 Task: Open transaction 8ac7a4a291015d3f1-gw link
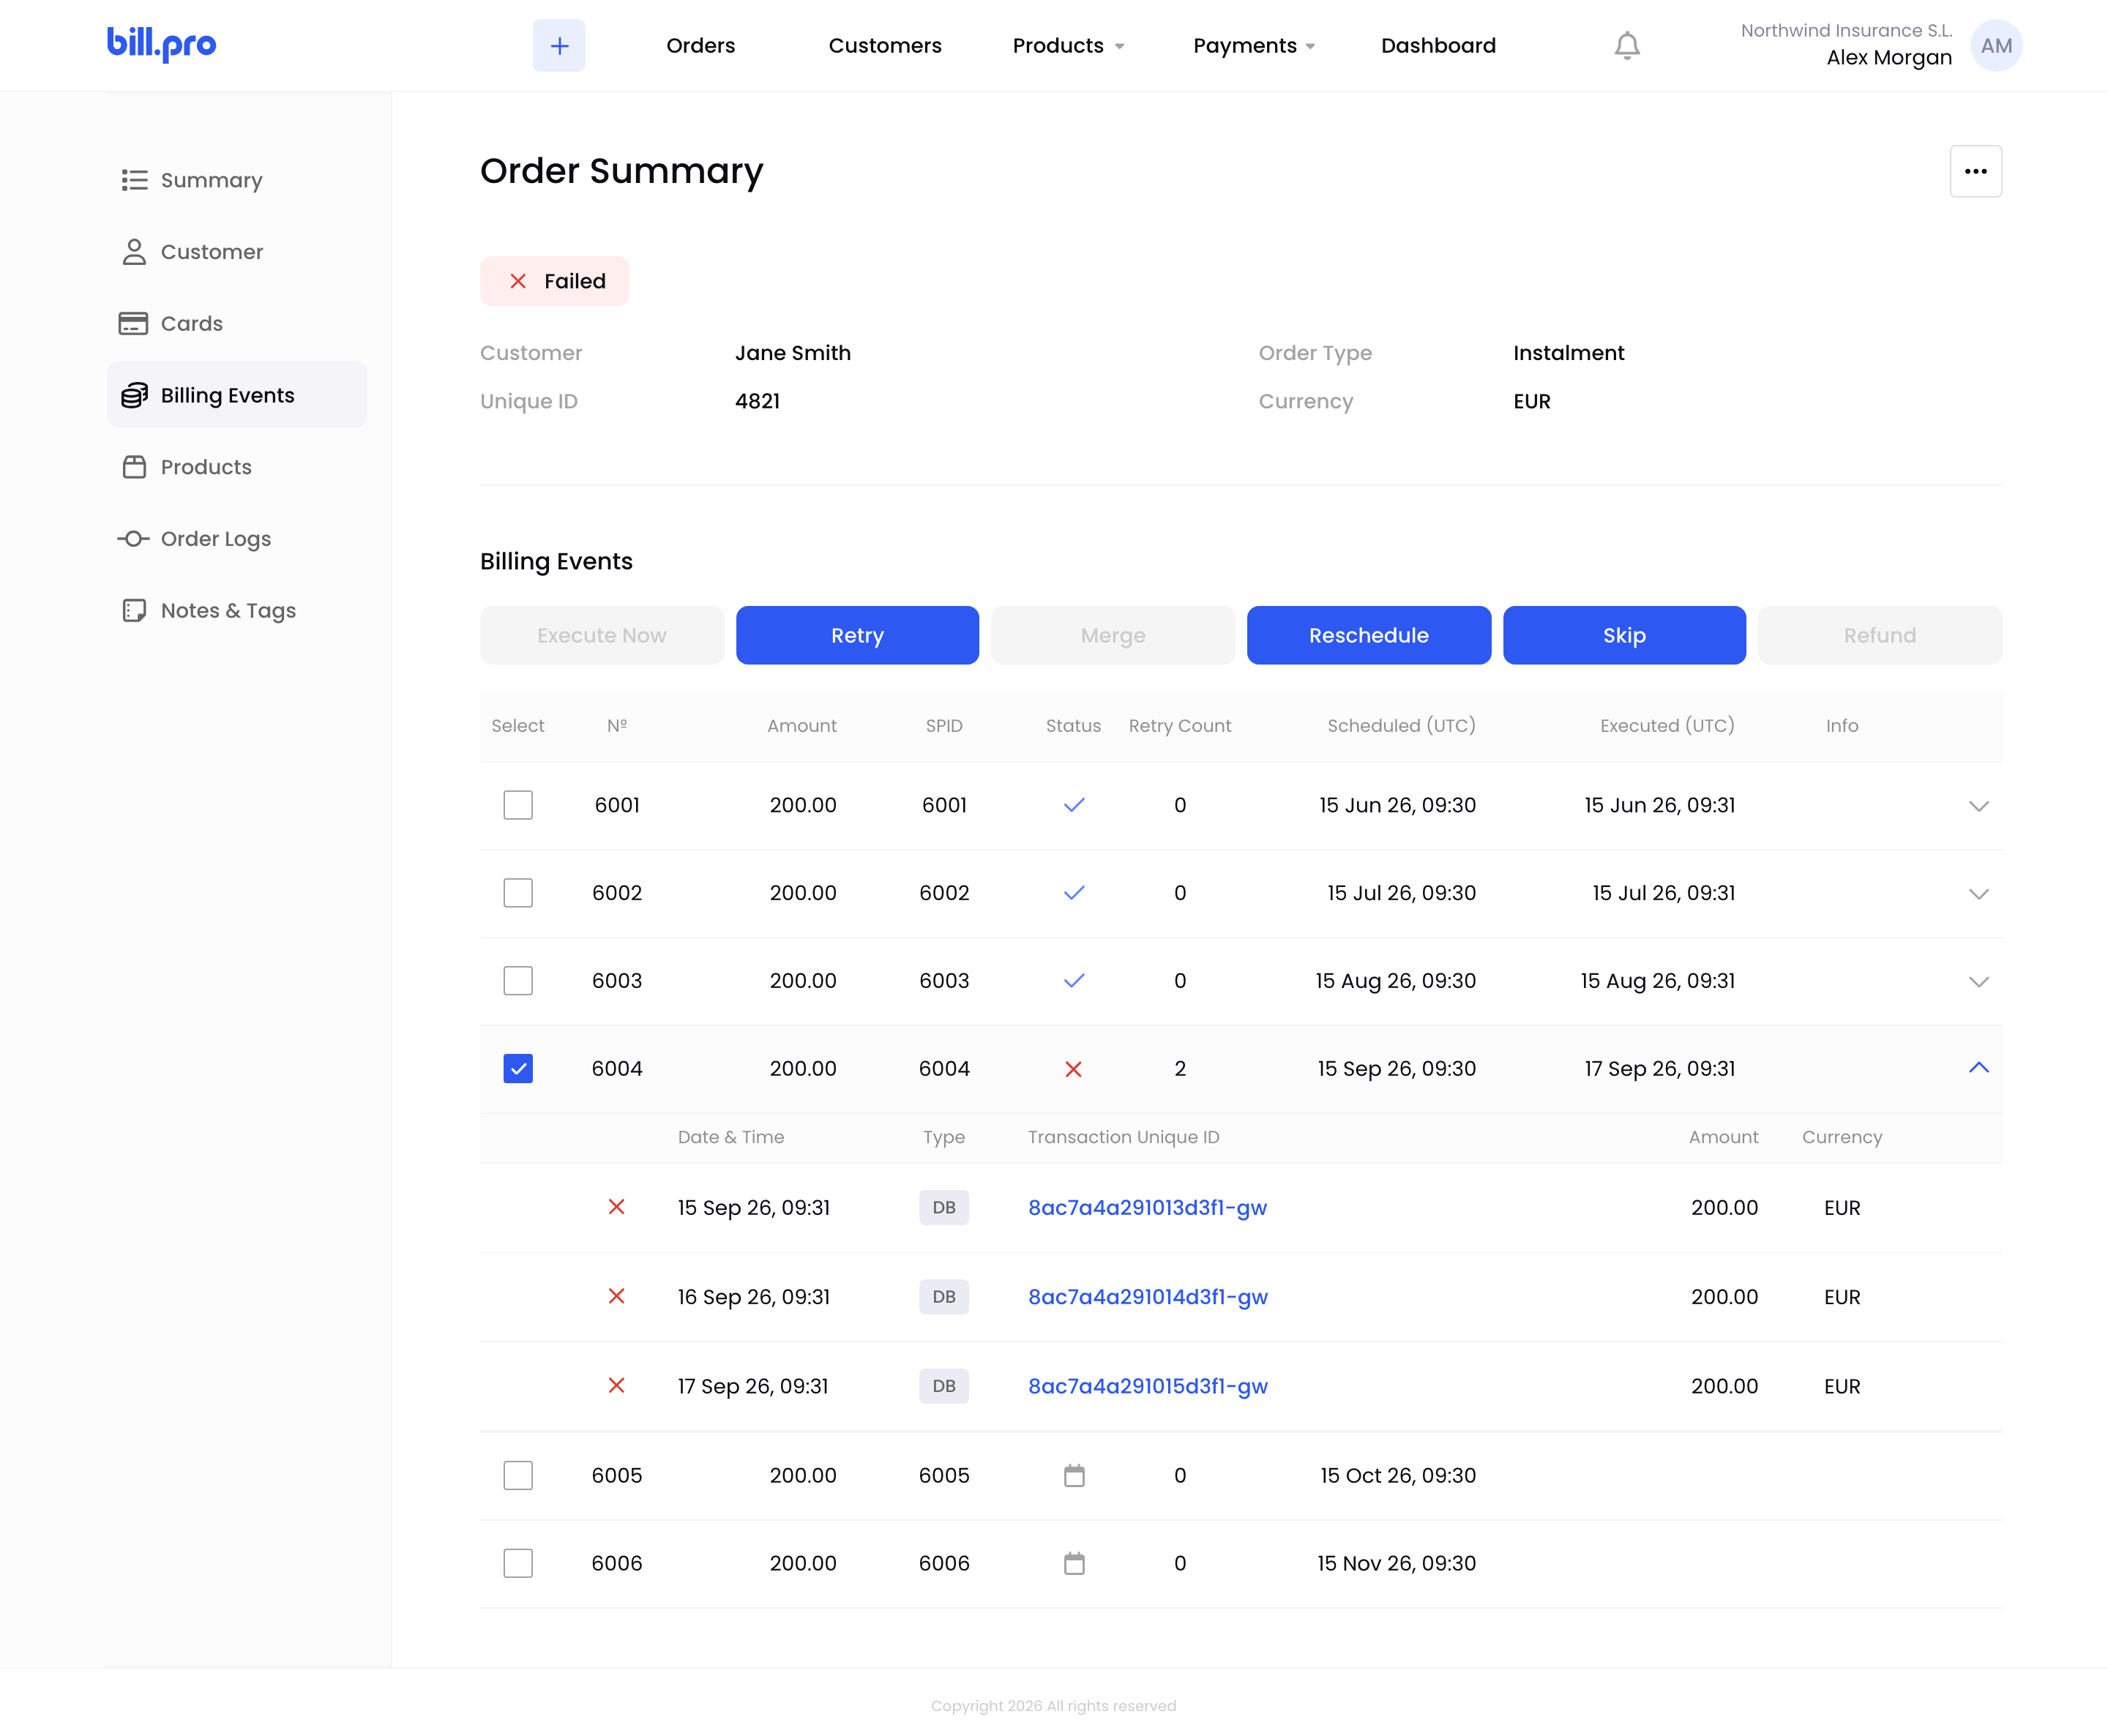click(1147, 1387)
